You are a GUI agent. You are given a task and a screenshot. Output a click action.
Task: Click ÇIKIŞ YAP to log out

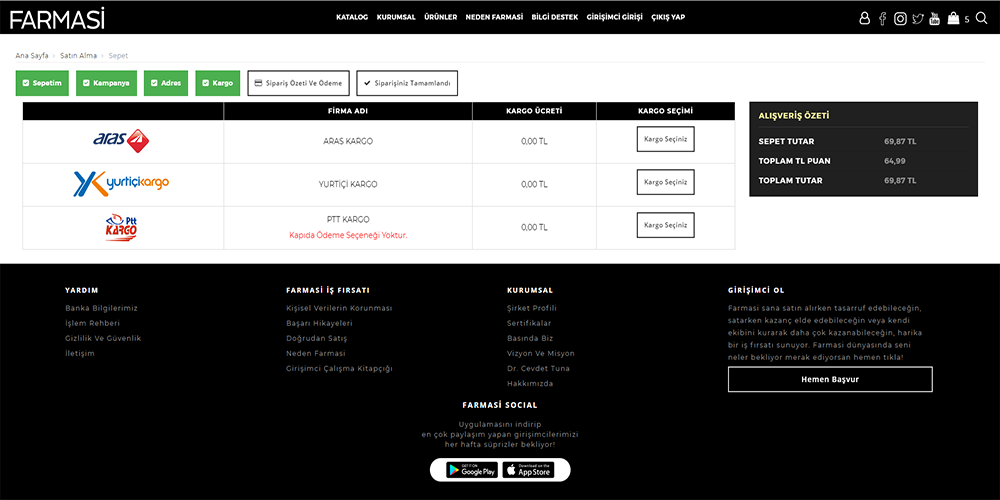click(x=668, y=17)
